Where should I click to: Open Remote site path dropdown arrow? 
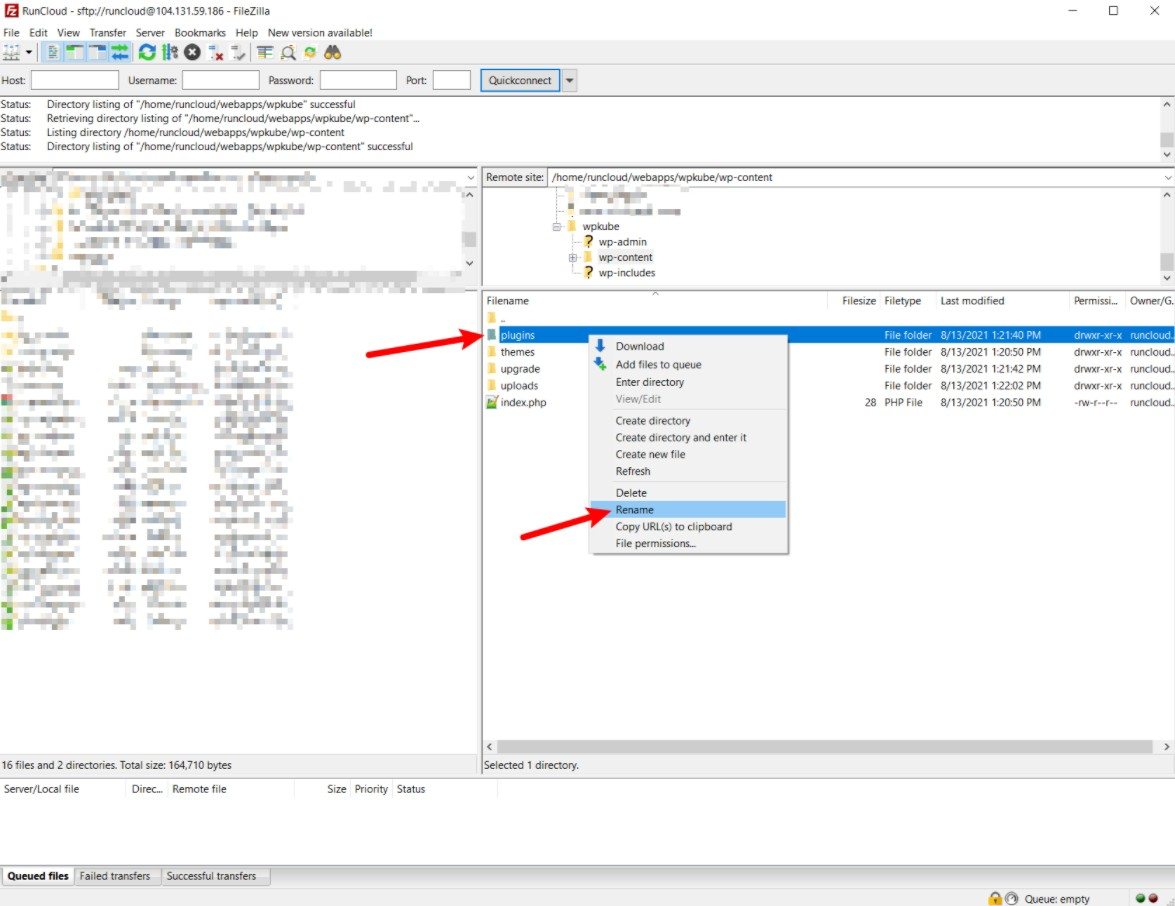(x=1168, y=178)
